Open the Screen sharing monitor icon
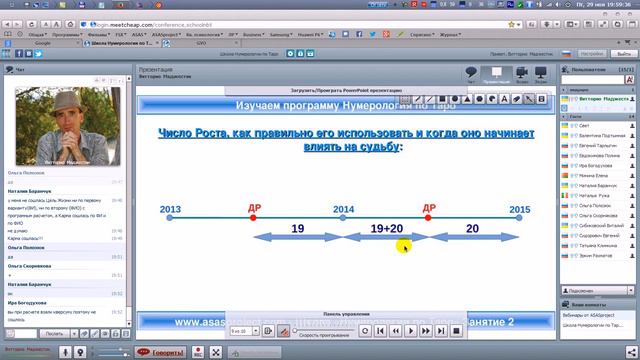The height and width of the screenshot is (360, 640). (541, 74)
